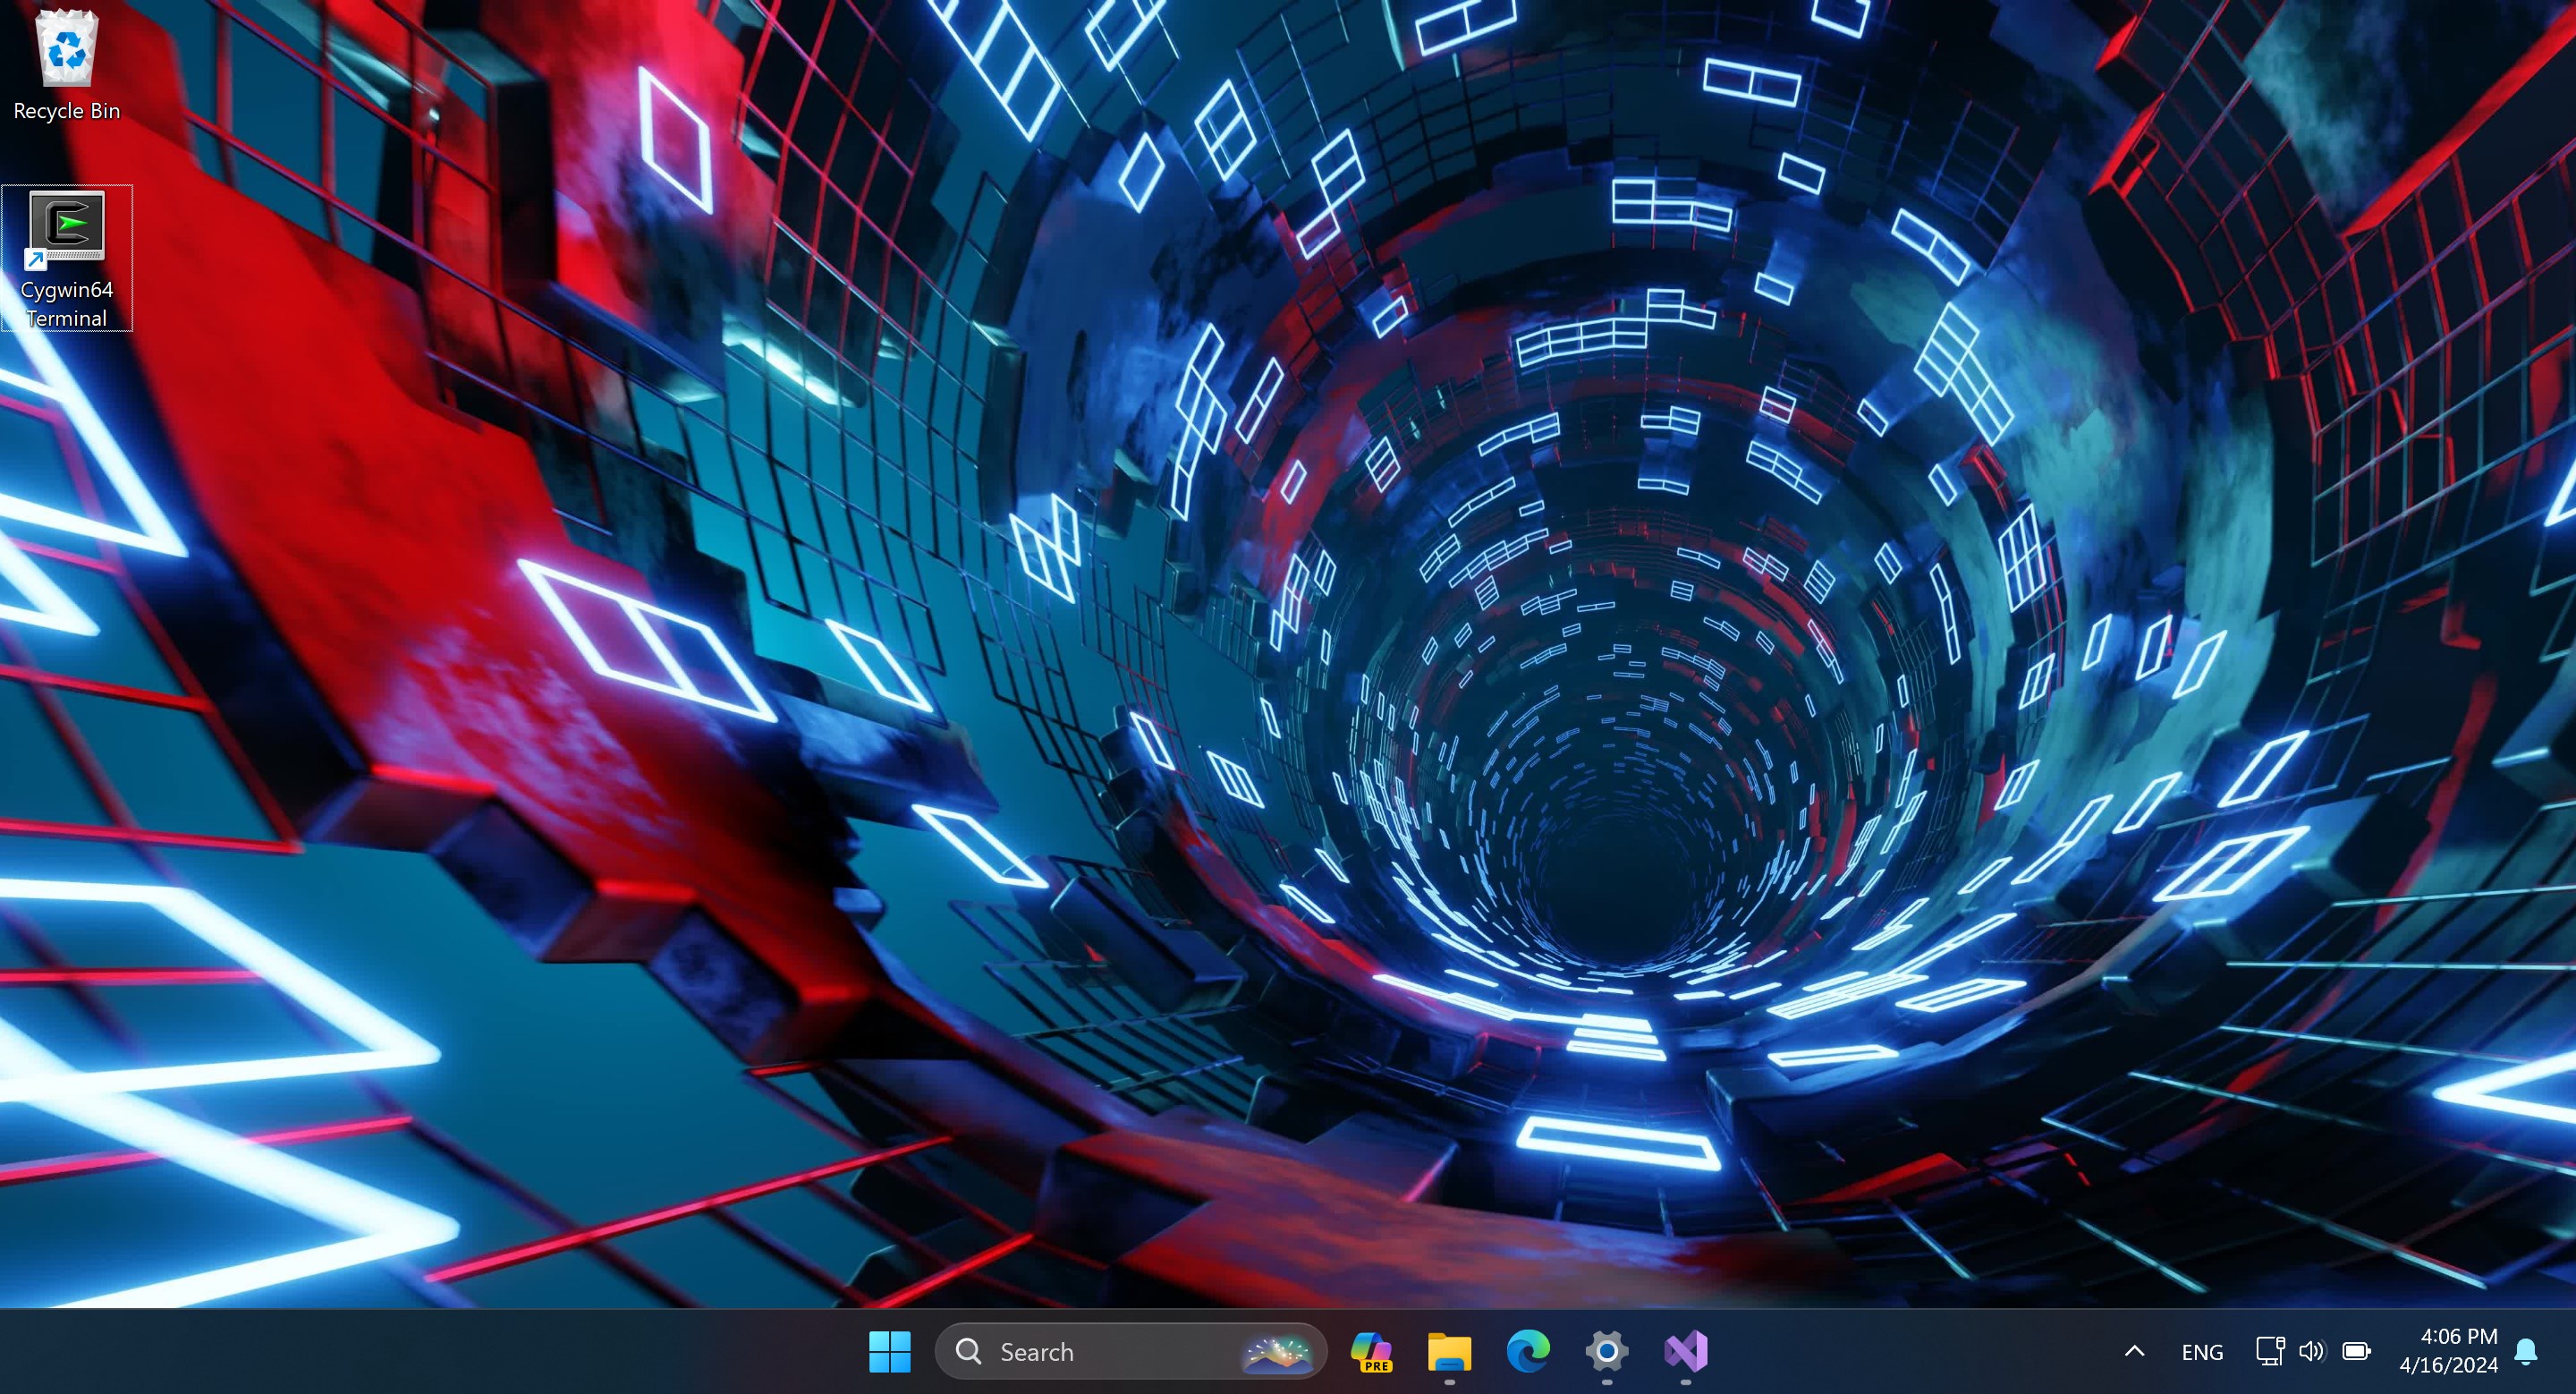
Task: Open the Start menu
Action: point(889,1351)
